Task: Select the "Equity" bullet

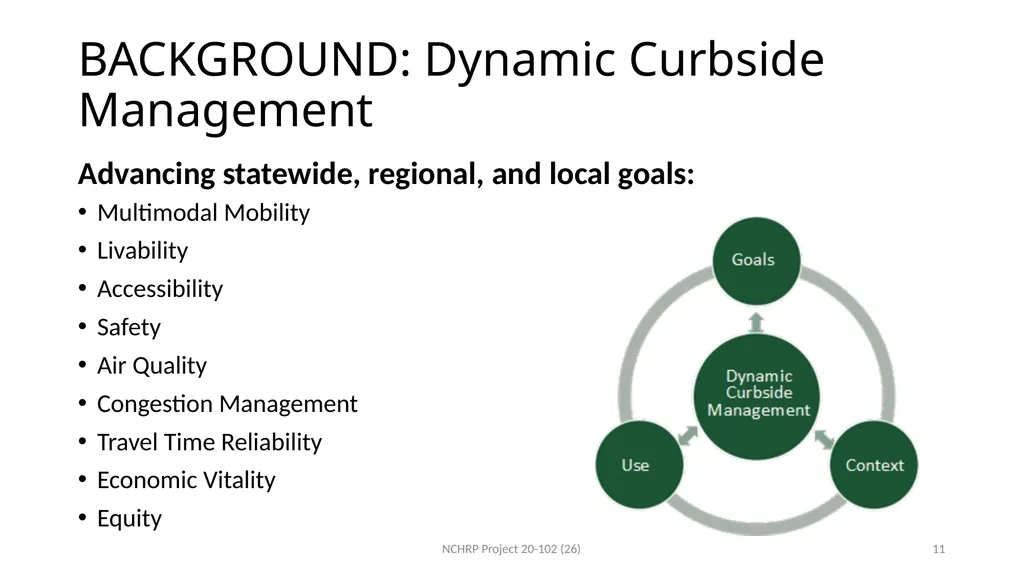Action: tap(129, 518)
